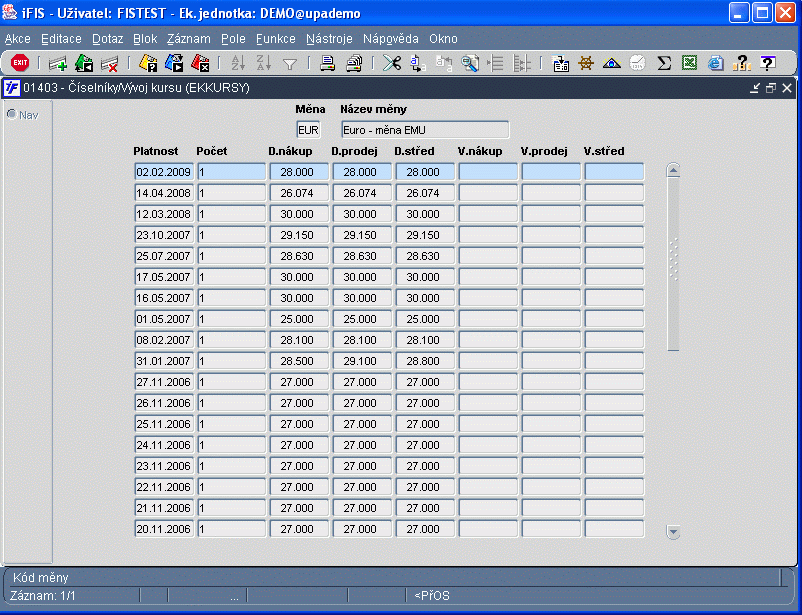
Task: Open the Akce menu
Action: pyautogui.click(x=17, y=39)
